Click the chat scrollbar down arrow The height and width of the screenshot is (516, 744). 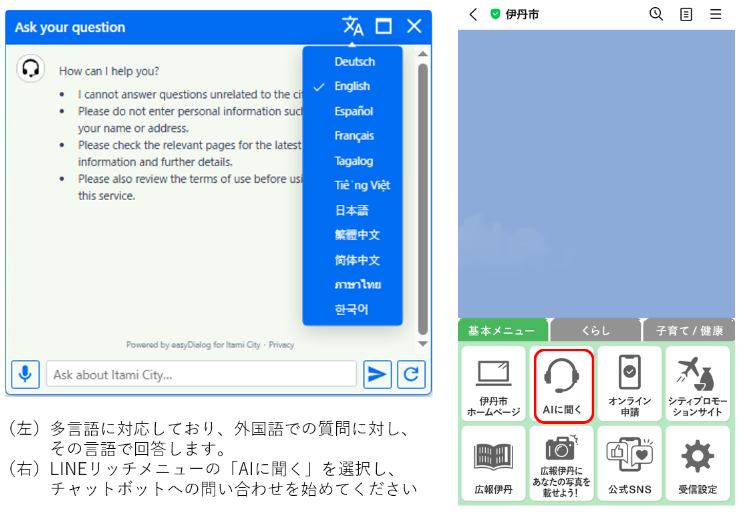pyautogui.click(x=423, y=343)
